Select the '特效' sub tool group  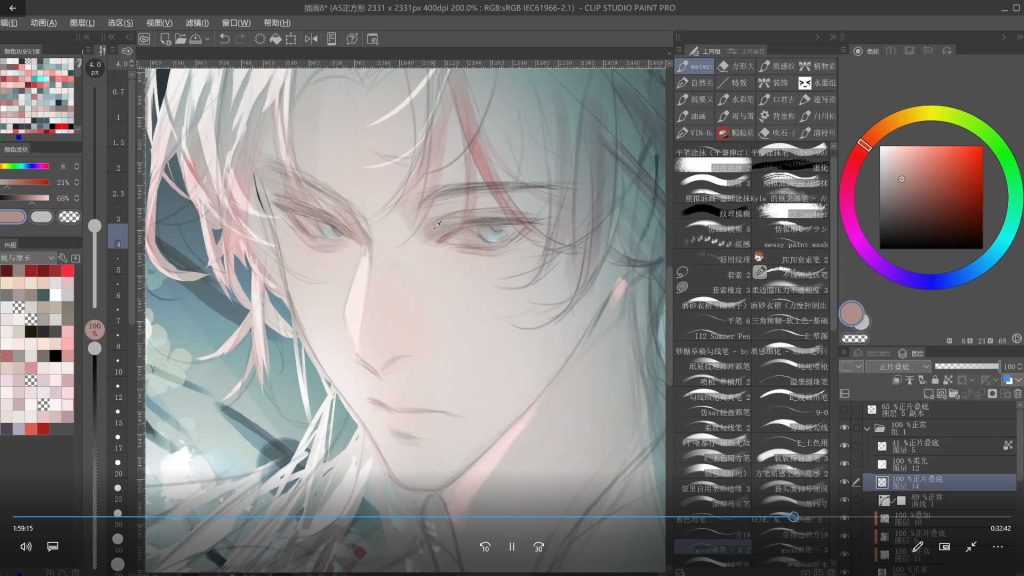coord(735,83)
